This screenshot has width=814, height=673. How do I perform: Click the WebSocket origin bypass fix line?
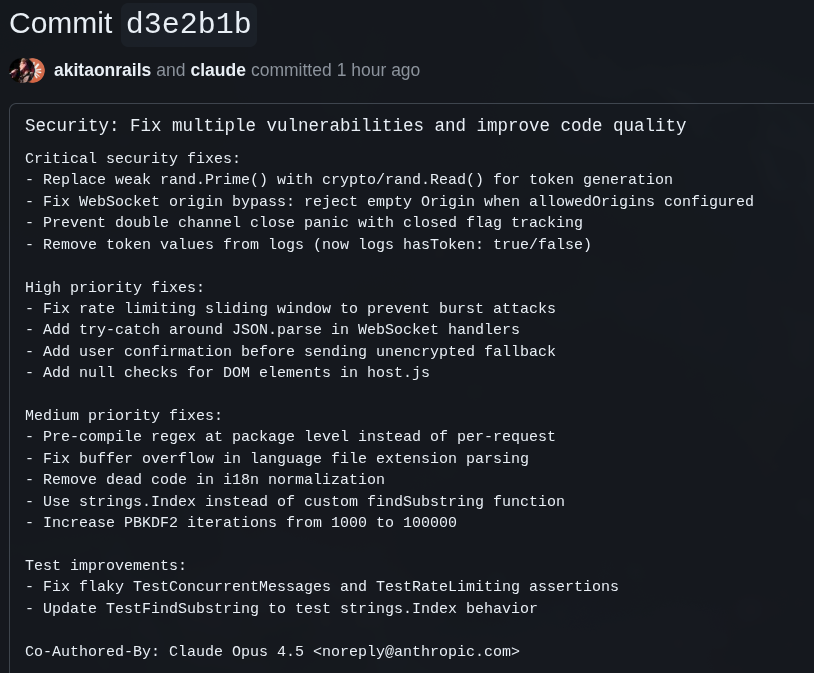(x=389, y=201)
